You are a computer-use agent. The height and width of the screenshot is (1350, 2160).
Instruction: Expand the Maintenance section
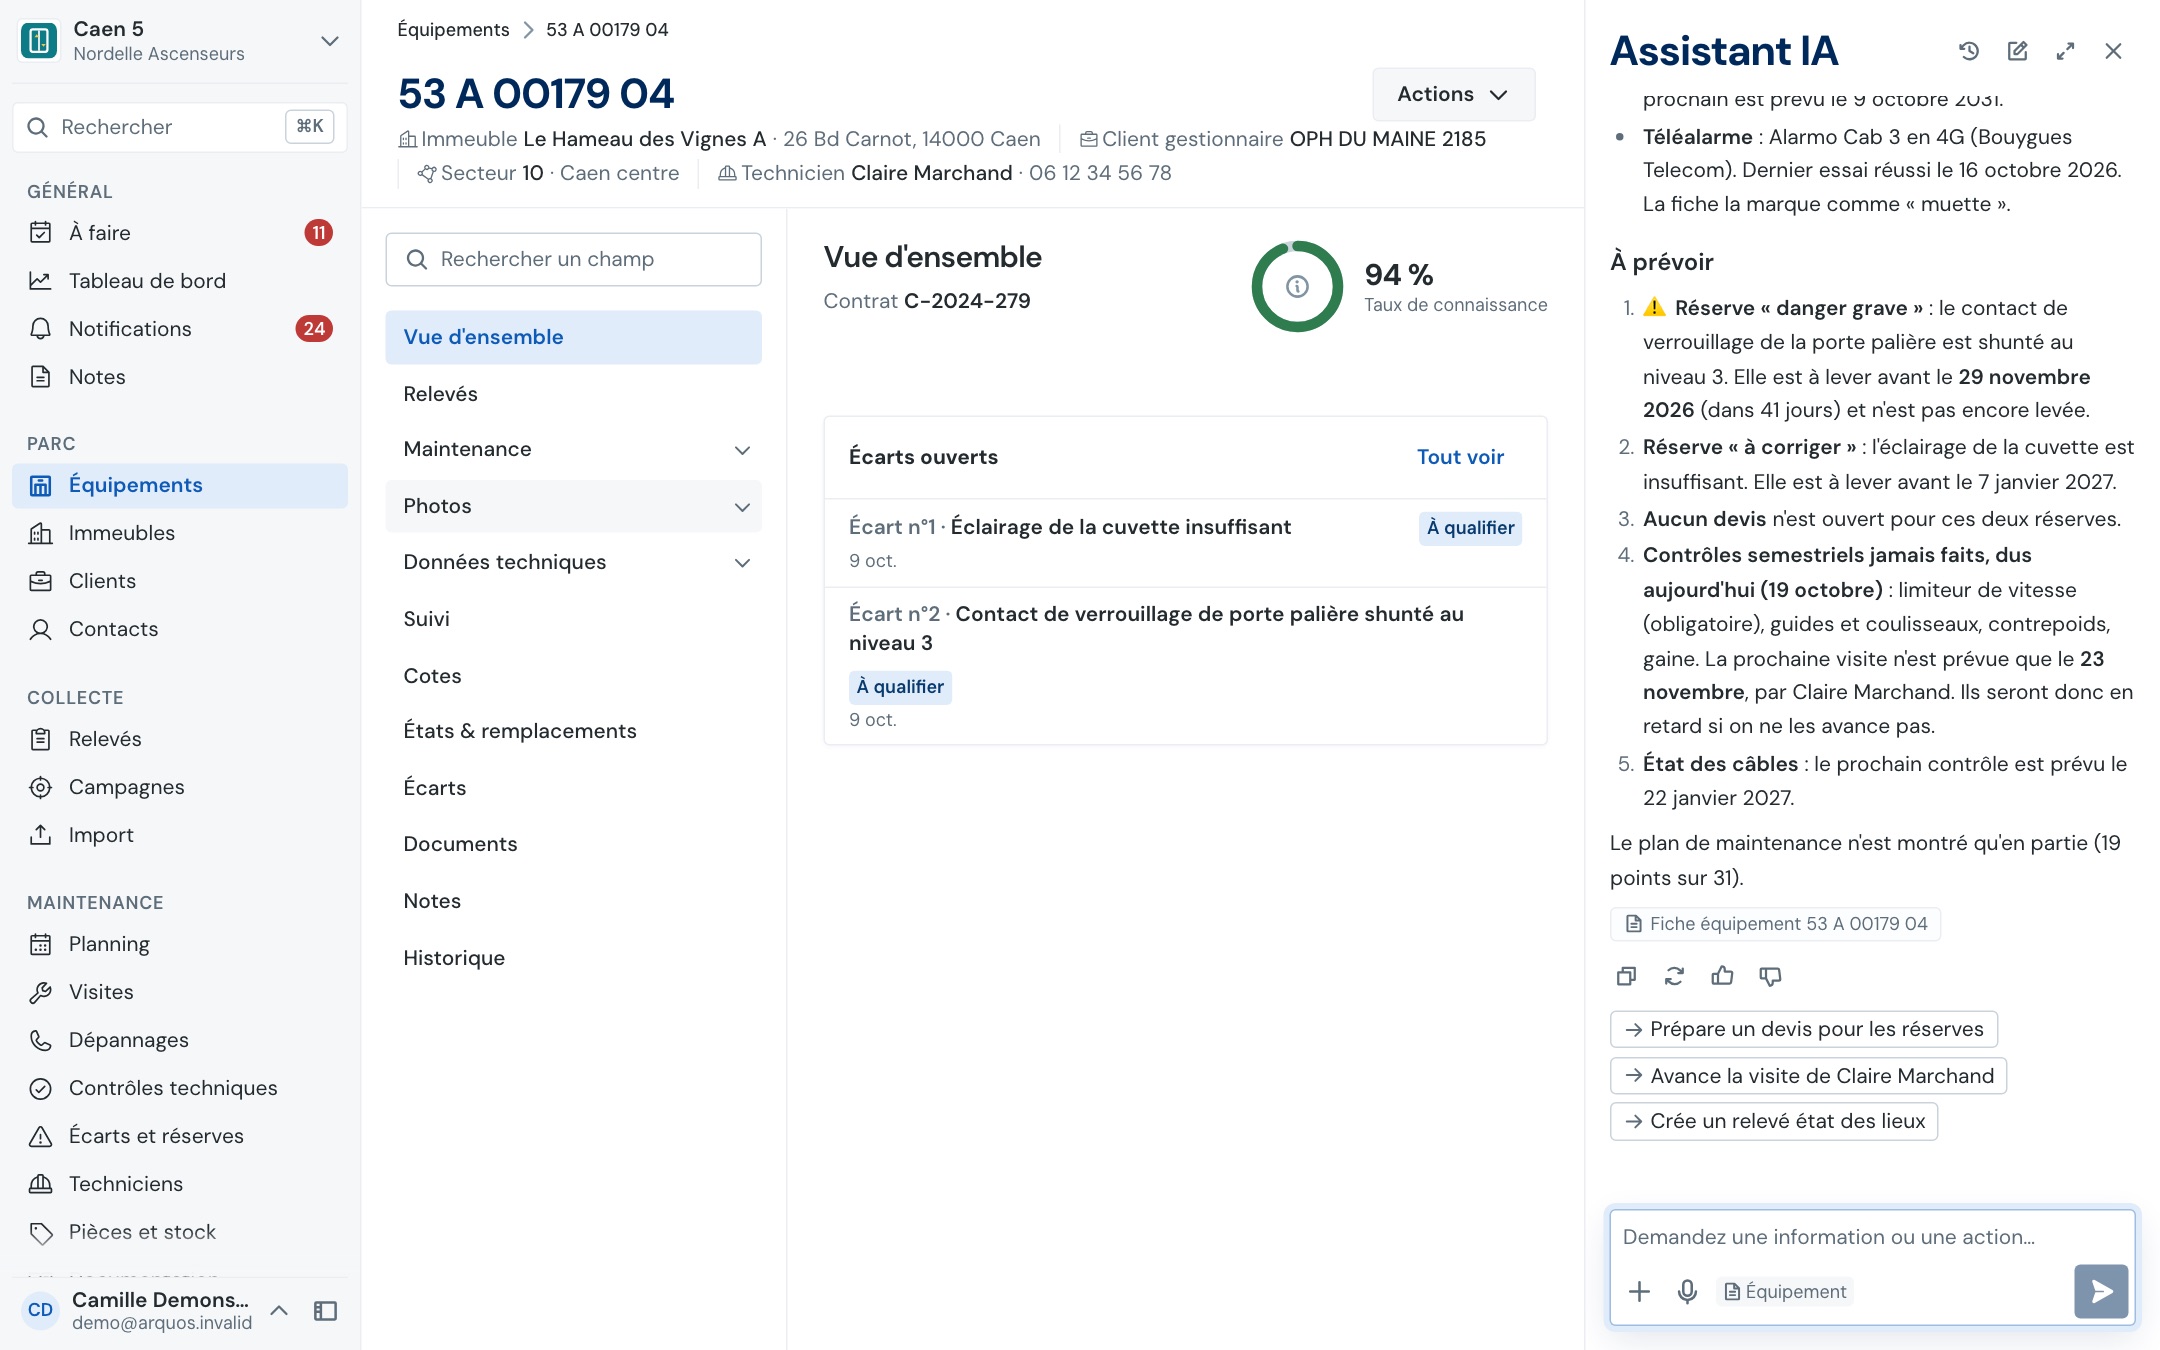coord(573,449)
